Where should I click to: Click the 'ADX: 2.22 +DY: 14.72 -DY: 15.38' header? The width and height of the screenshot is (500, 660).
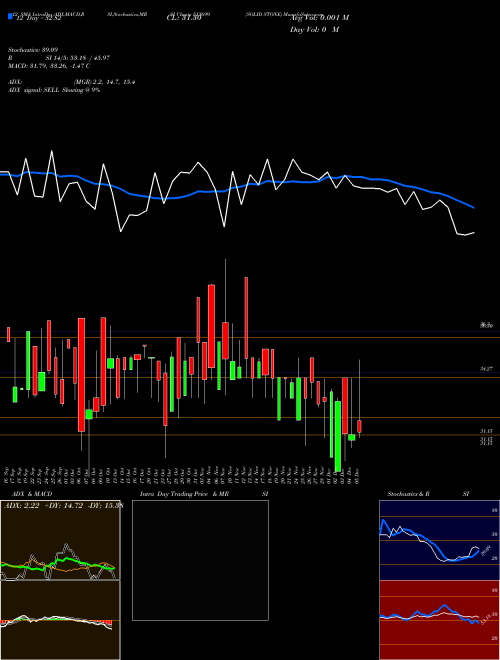tap(64, 505)
